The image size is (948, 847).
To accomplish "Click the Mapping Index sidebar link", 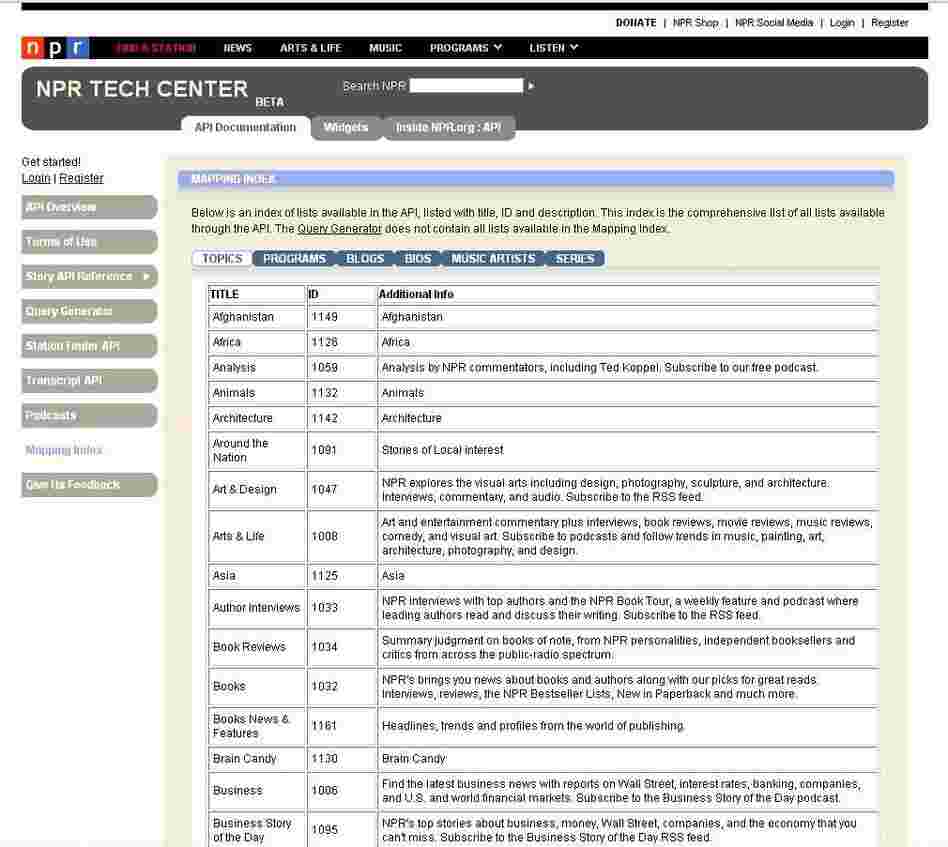I will [64, 450].
